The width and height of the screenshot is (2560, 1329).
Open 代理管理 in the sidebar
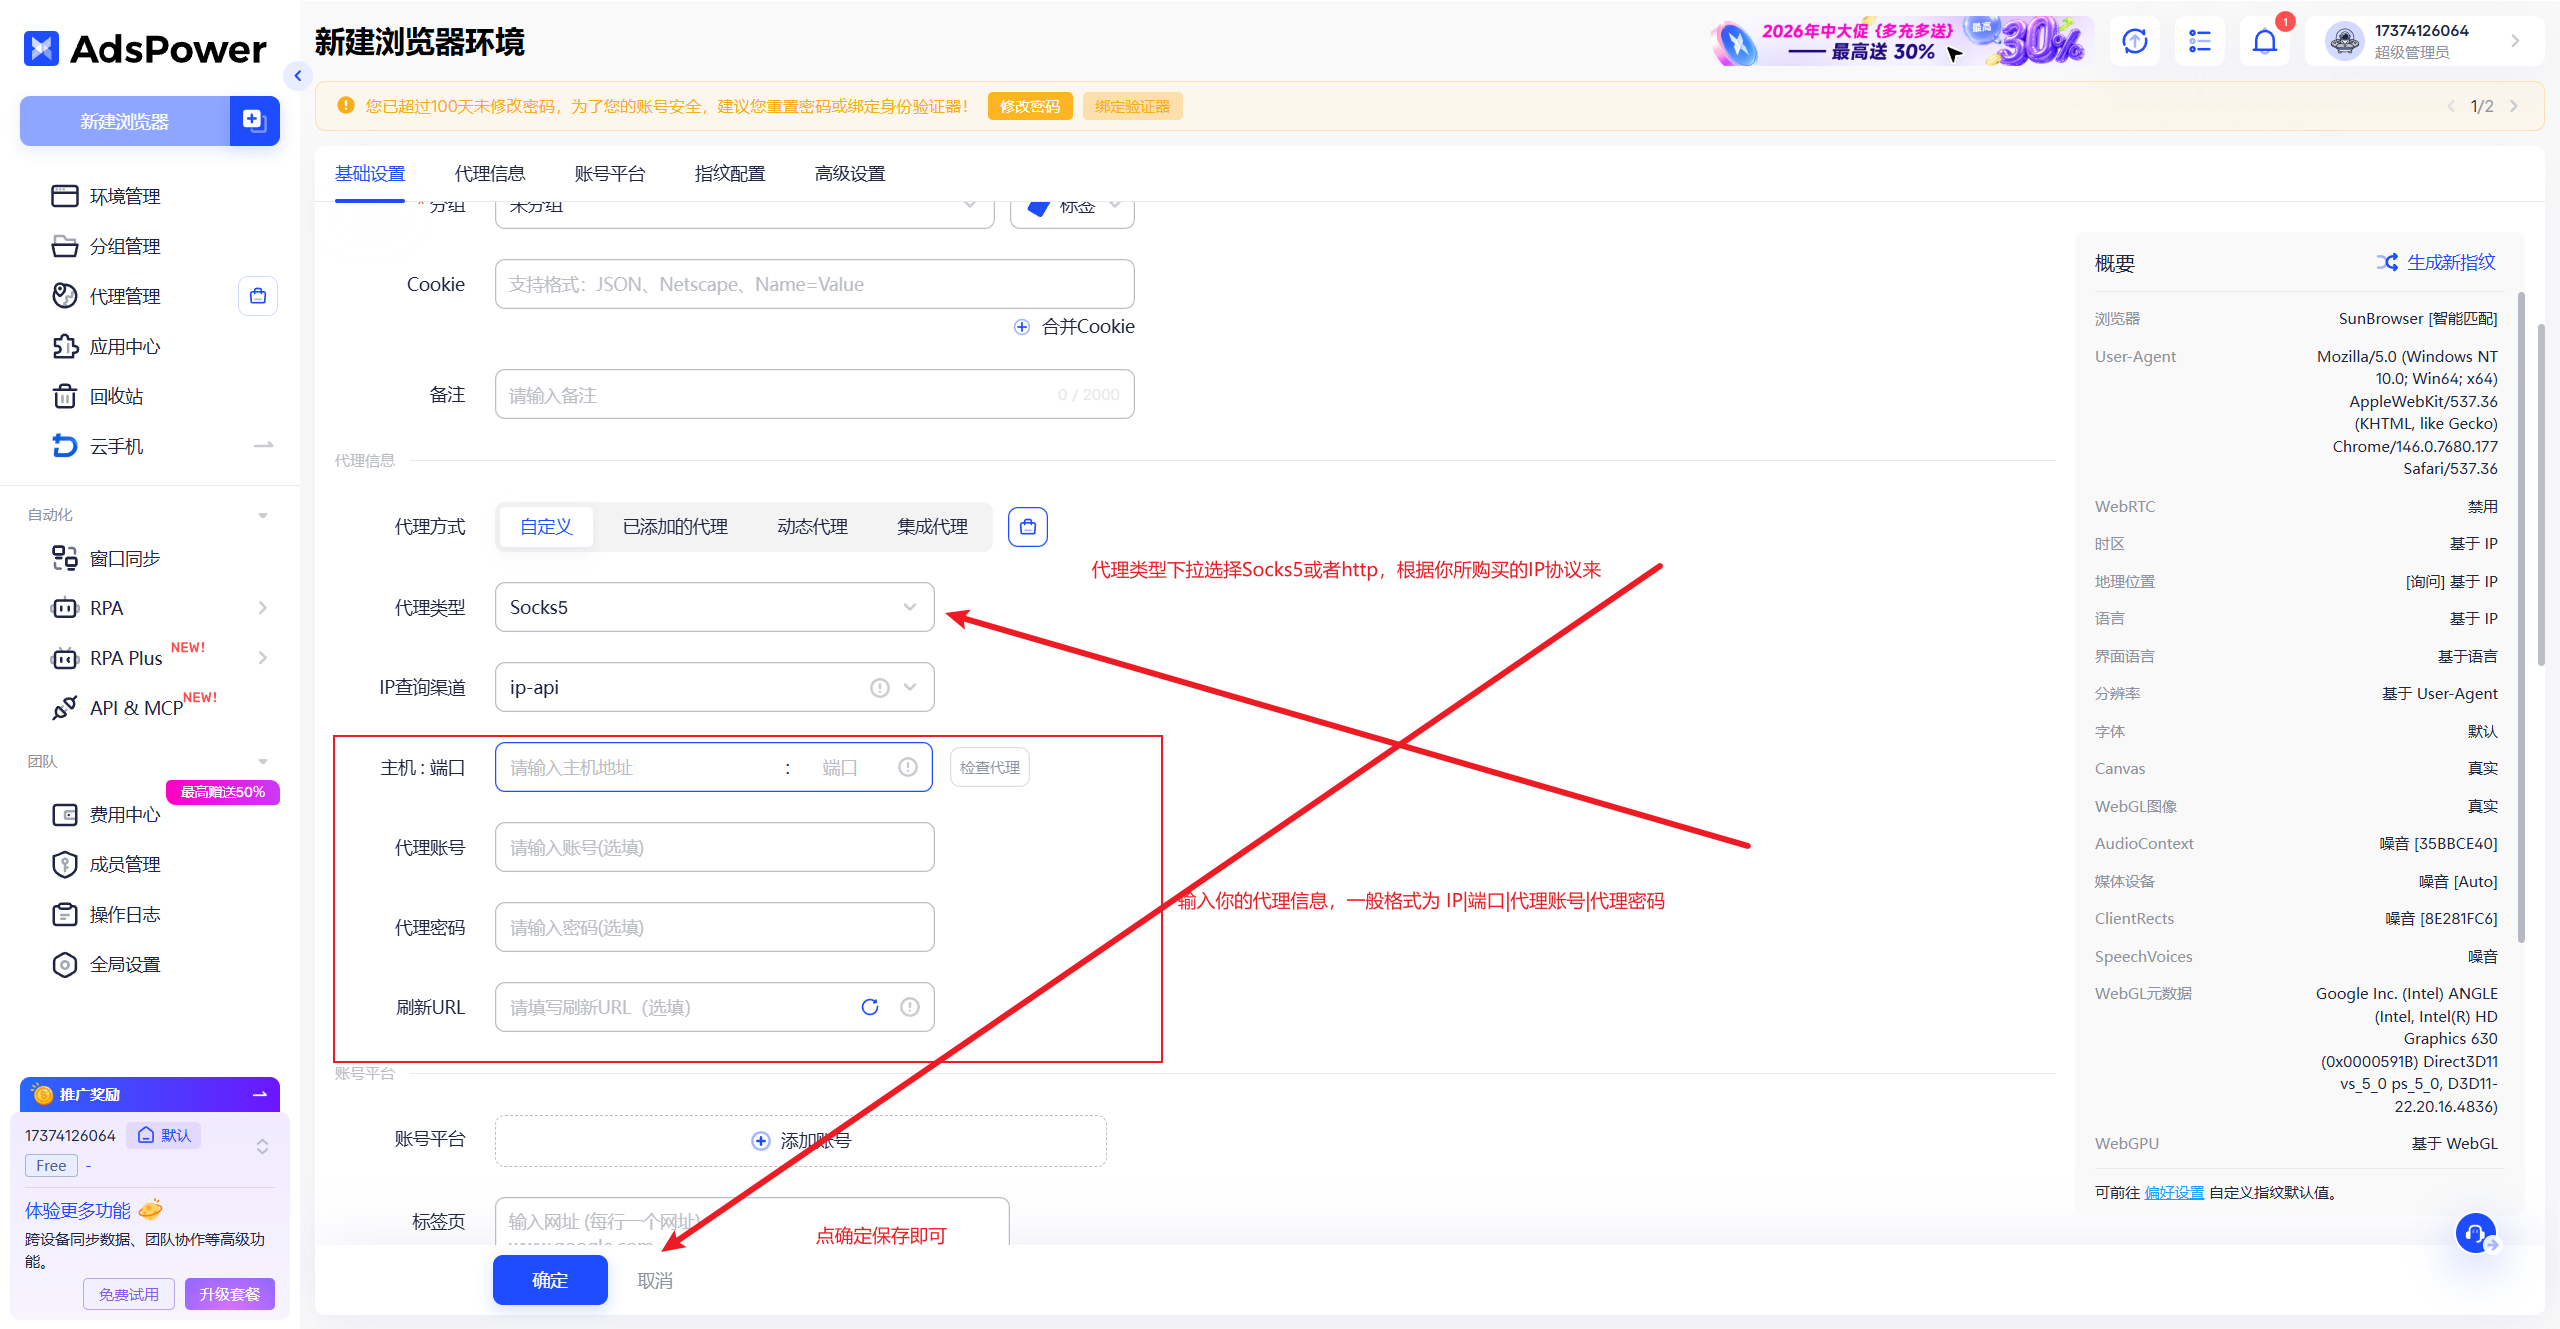pos(125,296)
